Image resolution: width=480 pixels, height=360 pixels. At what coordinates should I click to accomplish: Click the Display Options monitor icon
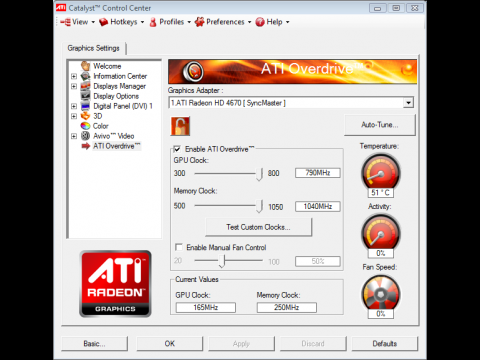86,96
